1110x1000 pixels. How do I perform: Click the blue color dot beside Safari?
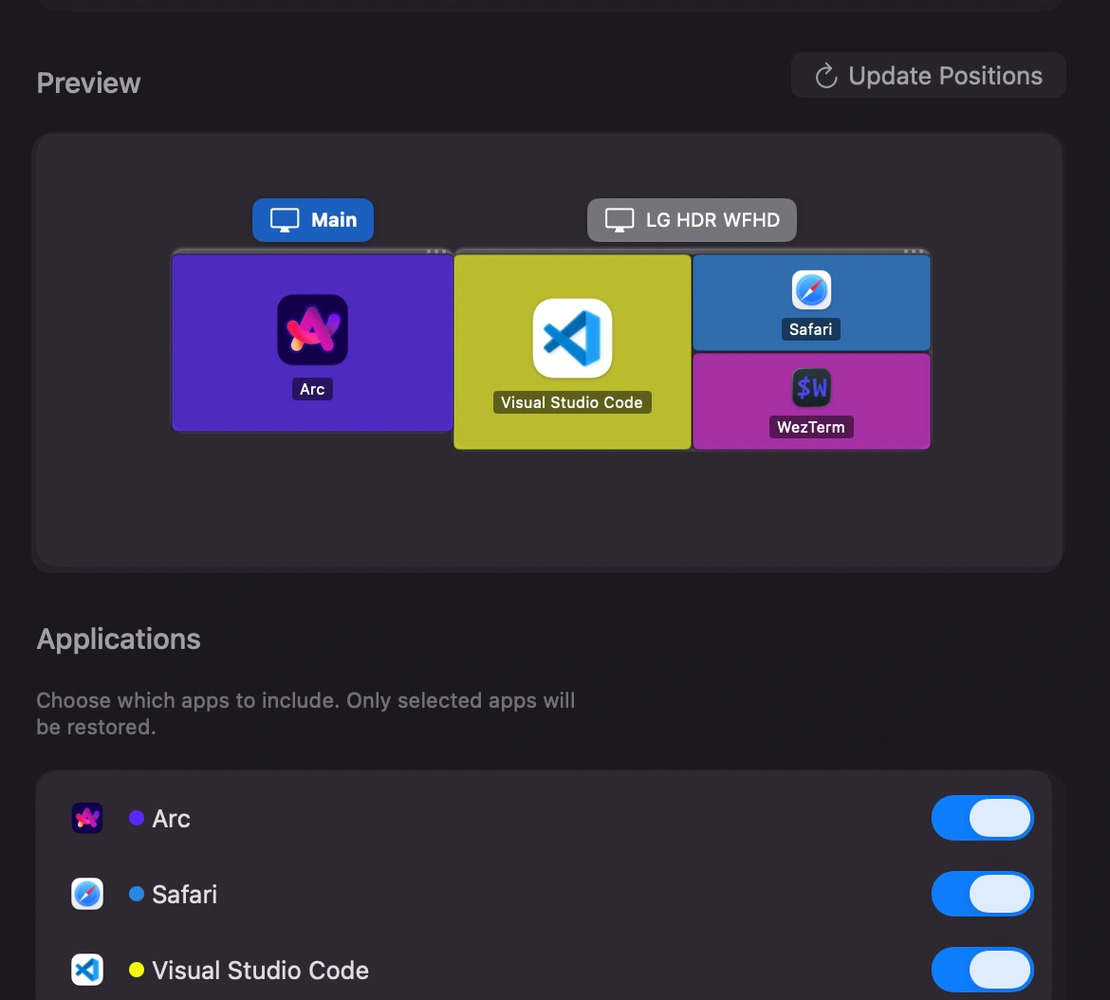pos(137,894)
